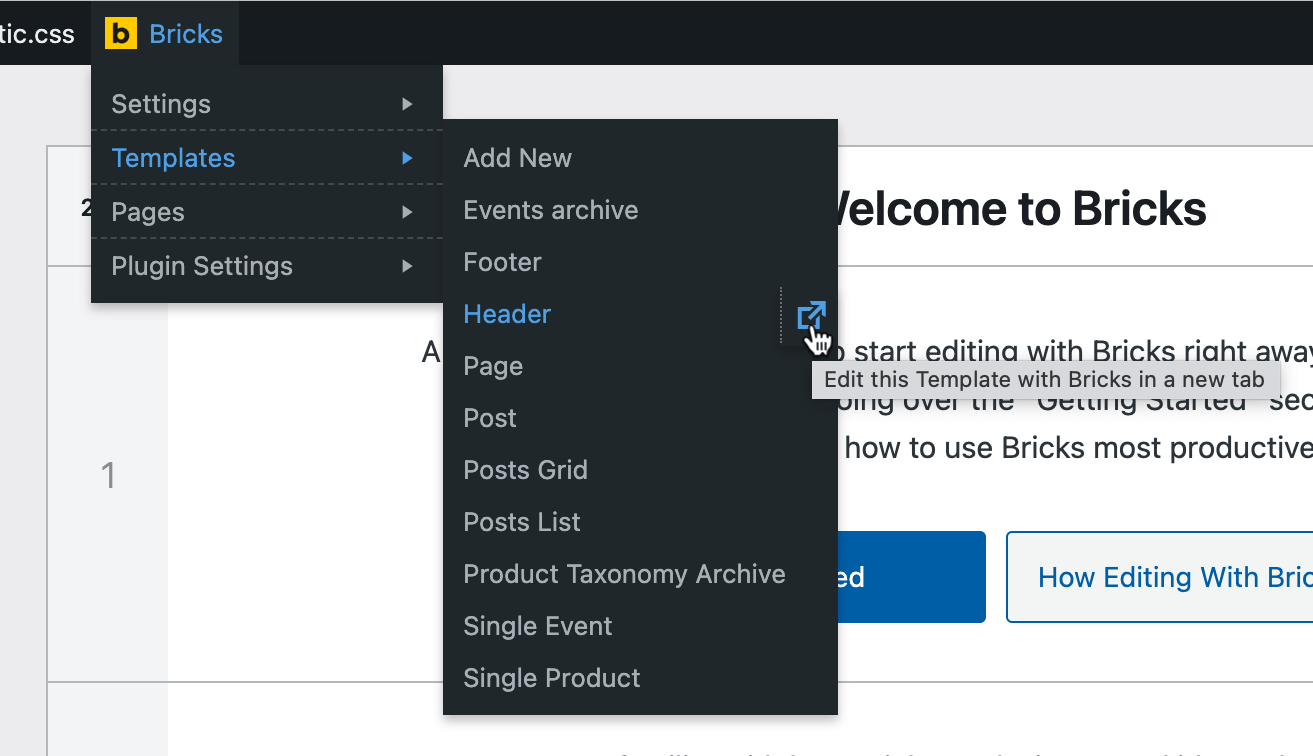Click the yellow Bricks logo icon
1313x756 pixels.
point(120,34)
